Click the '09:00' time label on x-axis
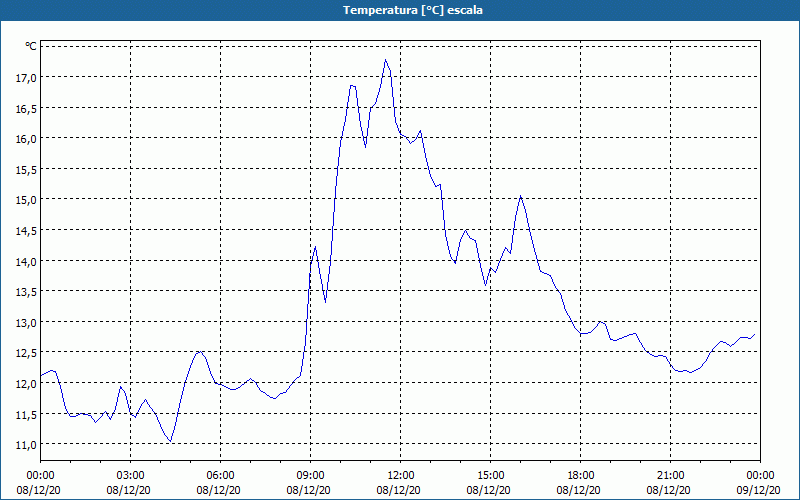800x500 pixels. [x=311, y=476]
